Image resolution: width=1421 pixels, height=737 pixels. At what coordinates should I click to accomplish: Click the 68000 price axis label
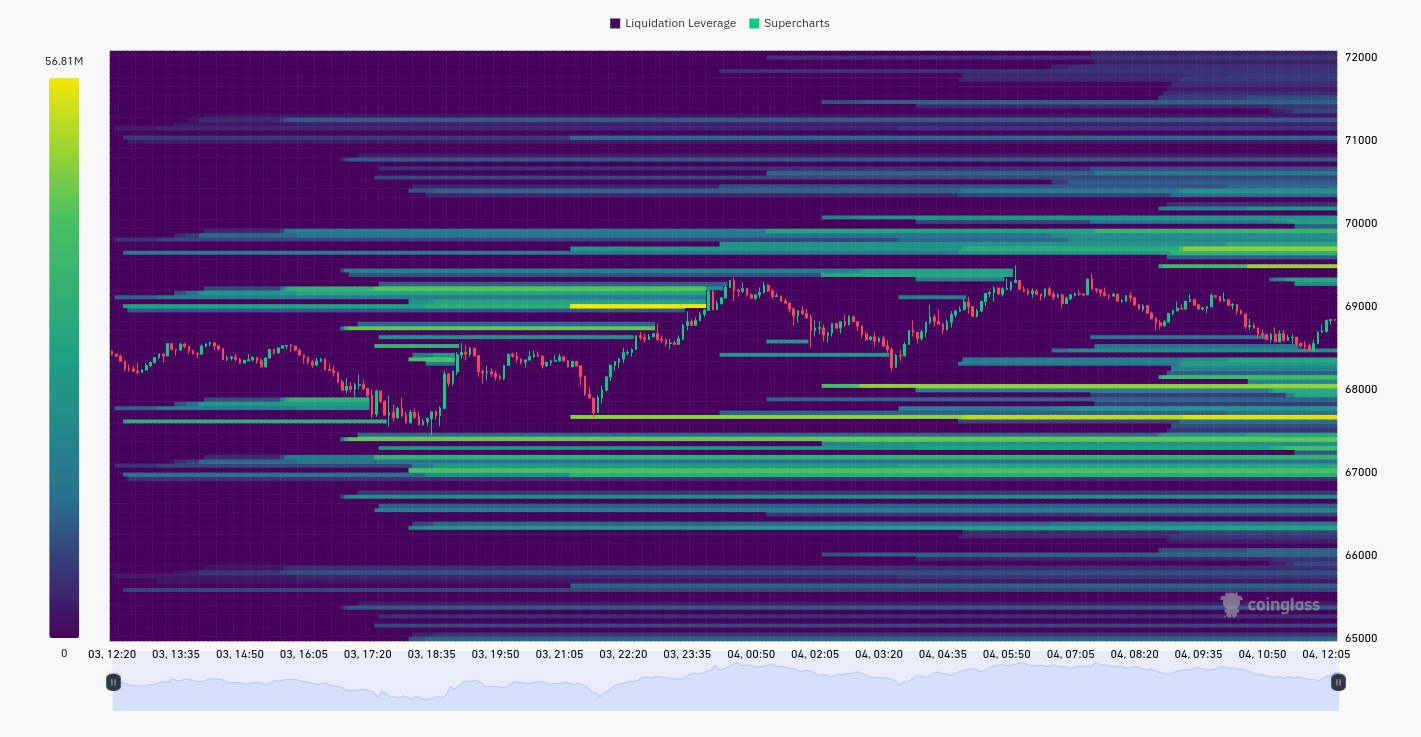(1361, 389)
